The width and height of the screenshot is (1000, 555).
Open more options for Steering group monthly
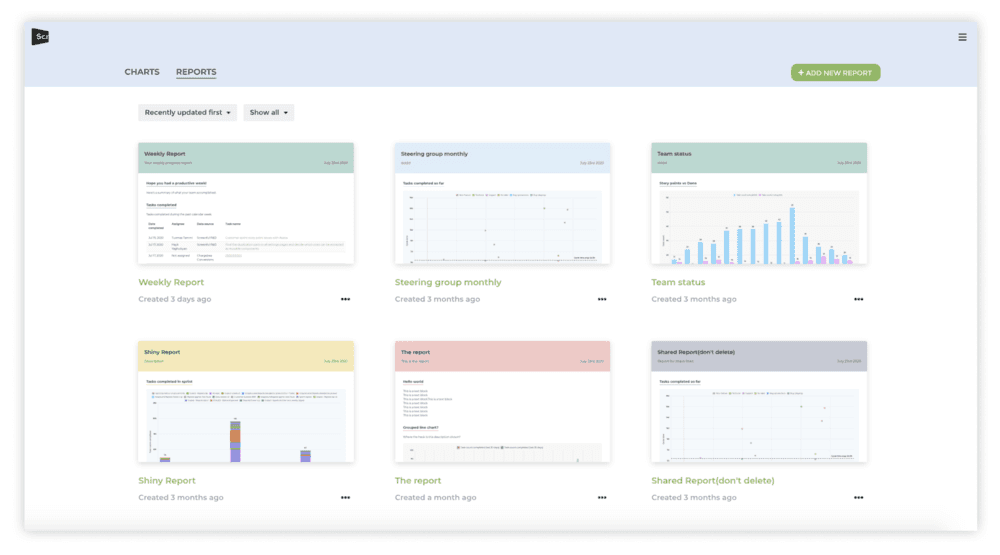click(x=601, y=299)
